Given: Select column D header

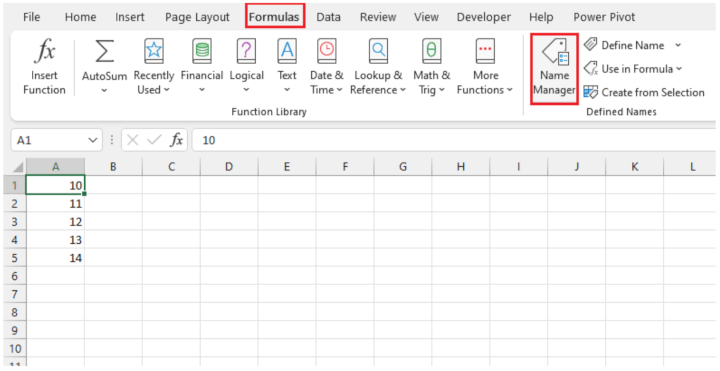Looking at the screenshot, I should pyautogui.click(x=229, y=167).
